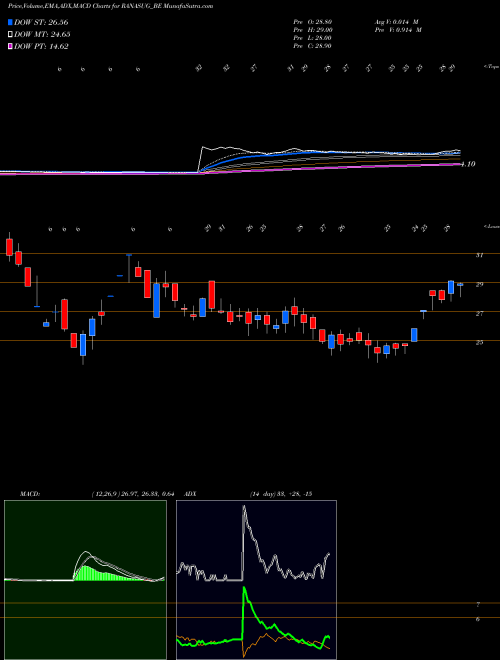The image size is (500, 660).
Task: Click the 'Pre O: 28.80' value
Action: click(x=313, y=22)
